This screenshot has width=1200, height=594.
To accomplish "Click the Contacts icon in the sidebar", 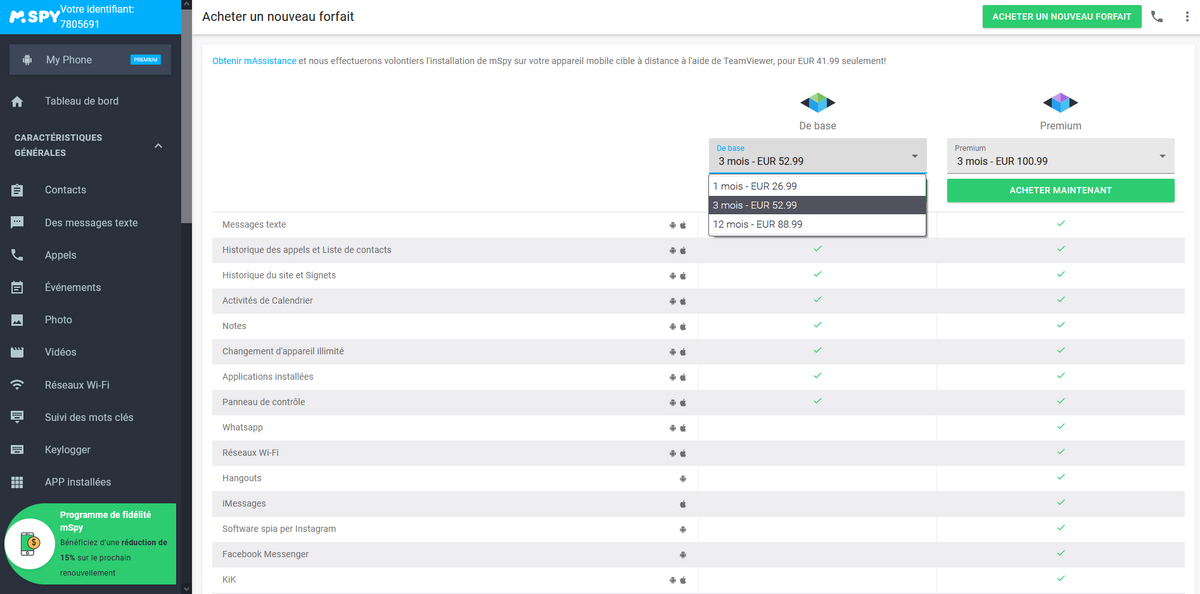I will coord(17,190).
